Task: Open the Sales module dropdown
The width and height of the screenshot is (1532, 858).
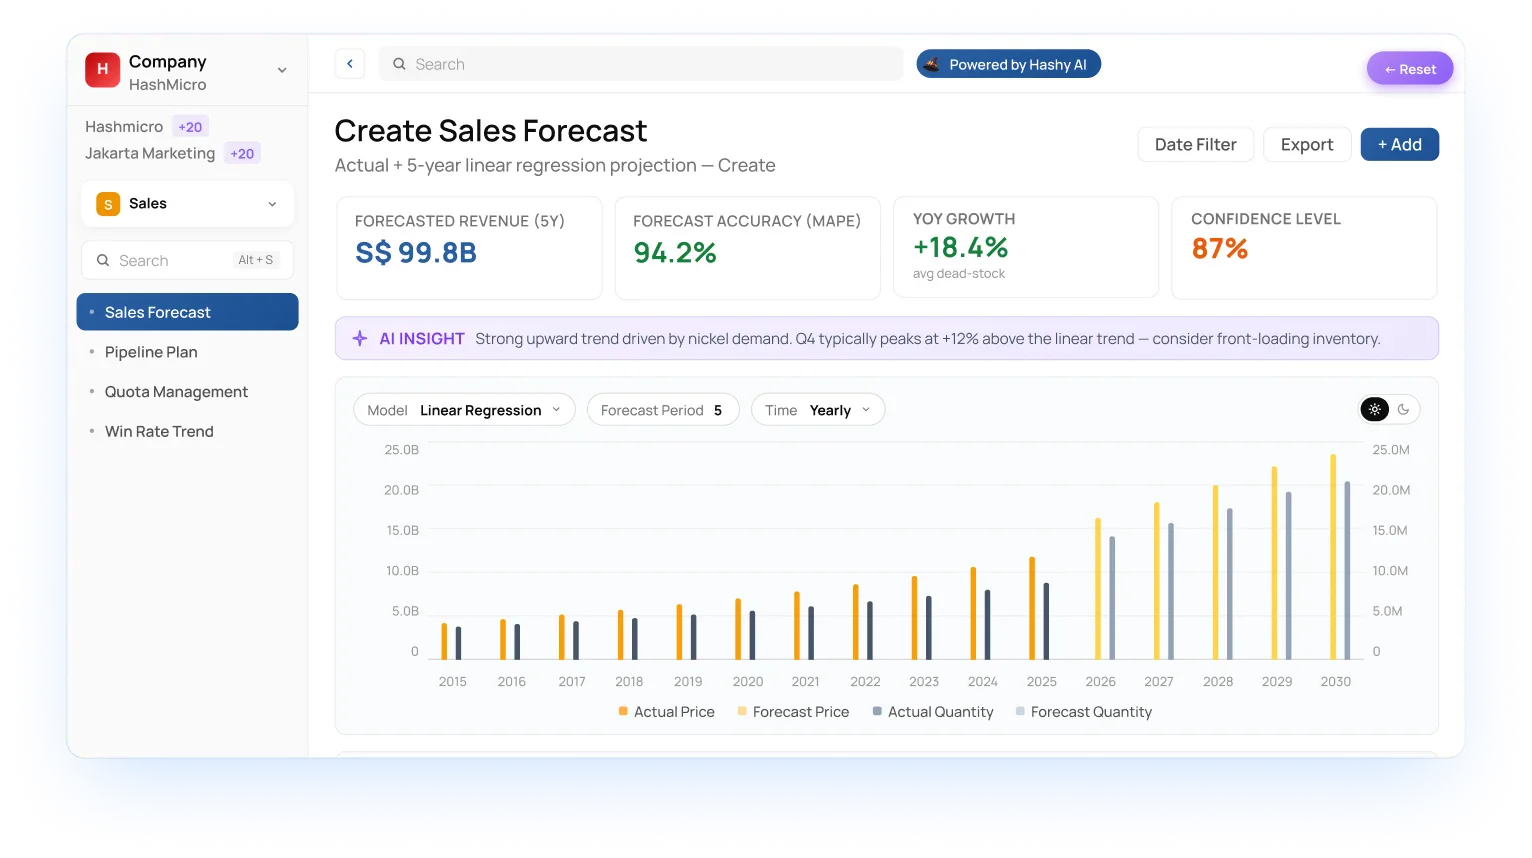Action: pyautogui.click(x=188, y=204)
